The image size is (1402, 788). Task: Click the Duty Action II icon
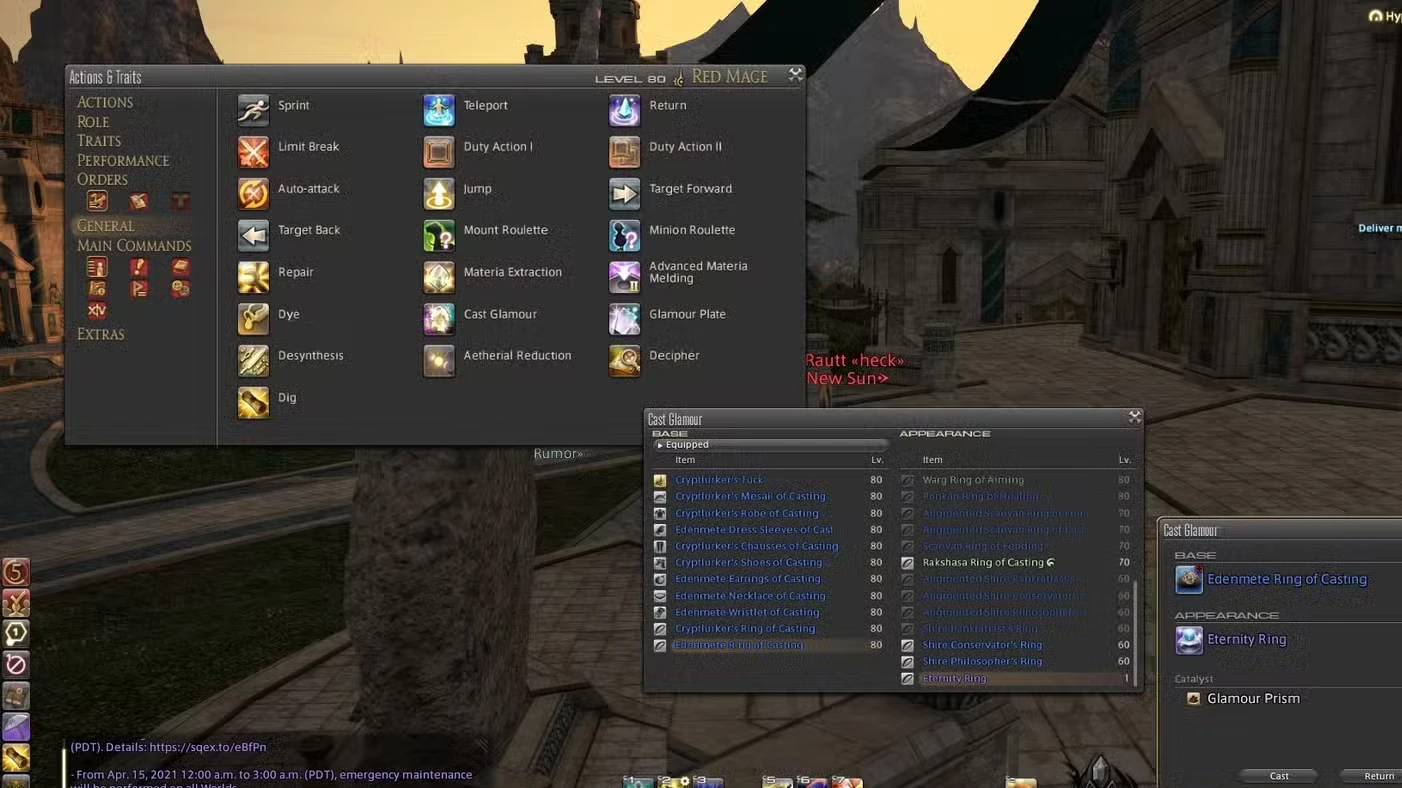[624, 152]
